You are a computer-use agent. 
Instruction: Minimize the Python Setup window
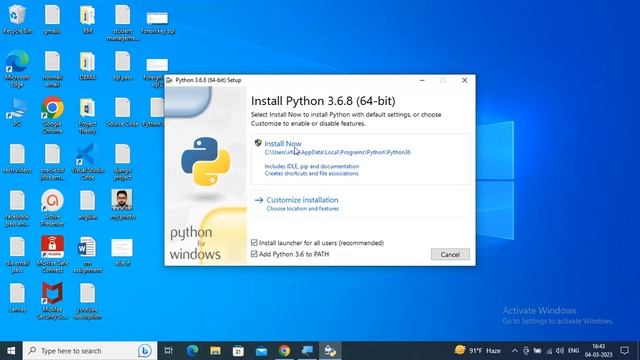tap(422, 80)
